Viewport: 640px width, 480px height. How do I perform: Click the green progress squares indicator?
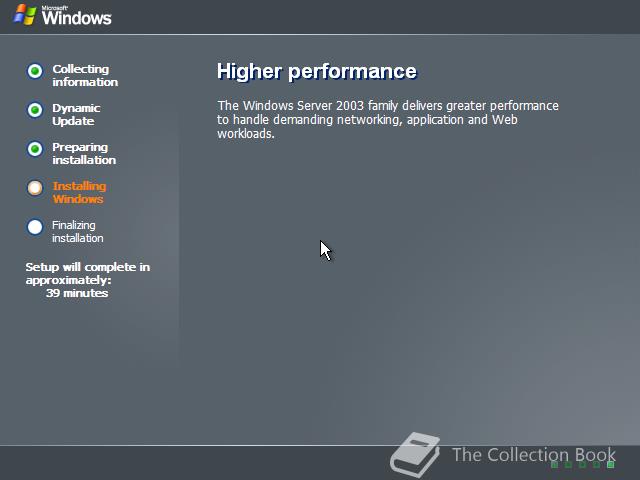582,464
